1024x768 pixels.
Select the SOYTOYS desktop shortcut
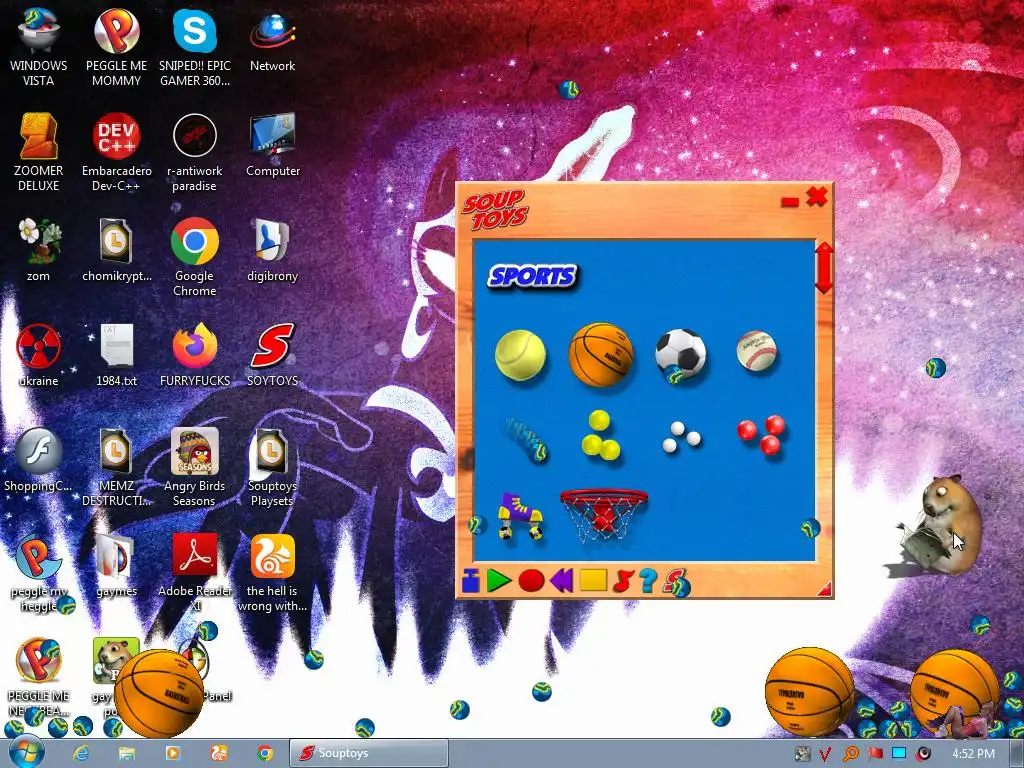[x=272, y=355]
